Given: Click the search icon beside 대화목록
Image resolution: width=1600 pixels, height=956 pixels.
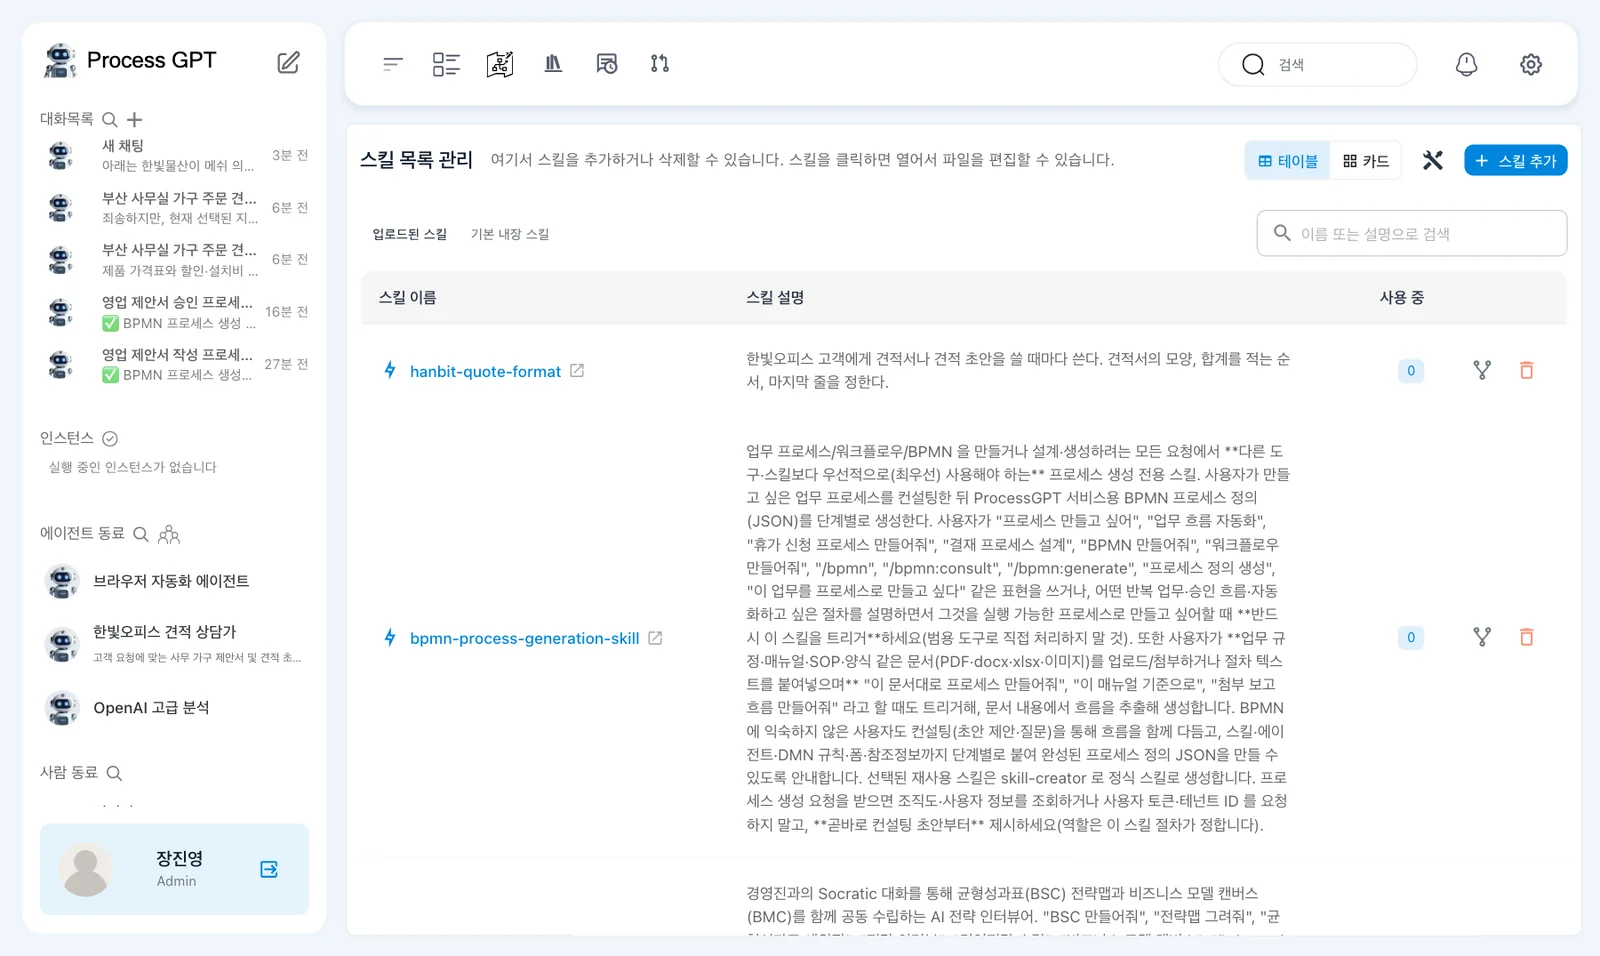Looking at the screenshot, I should tap(110, 120).
